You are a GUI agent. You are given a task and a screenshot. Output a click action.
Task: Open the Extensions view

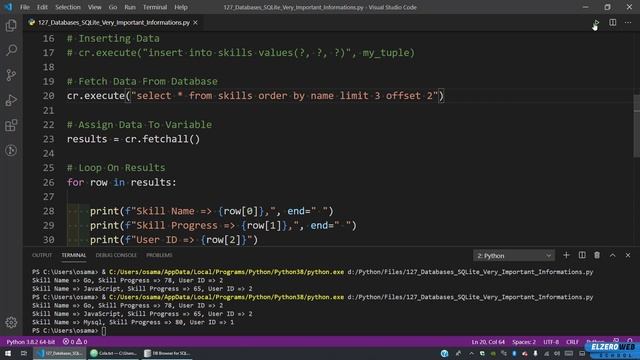point(11,125)
